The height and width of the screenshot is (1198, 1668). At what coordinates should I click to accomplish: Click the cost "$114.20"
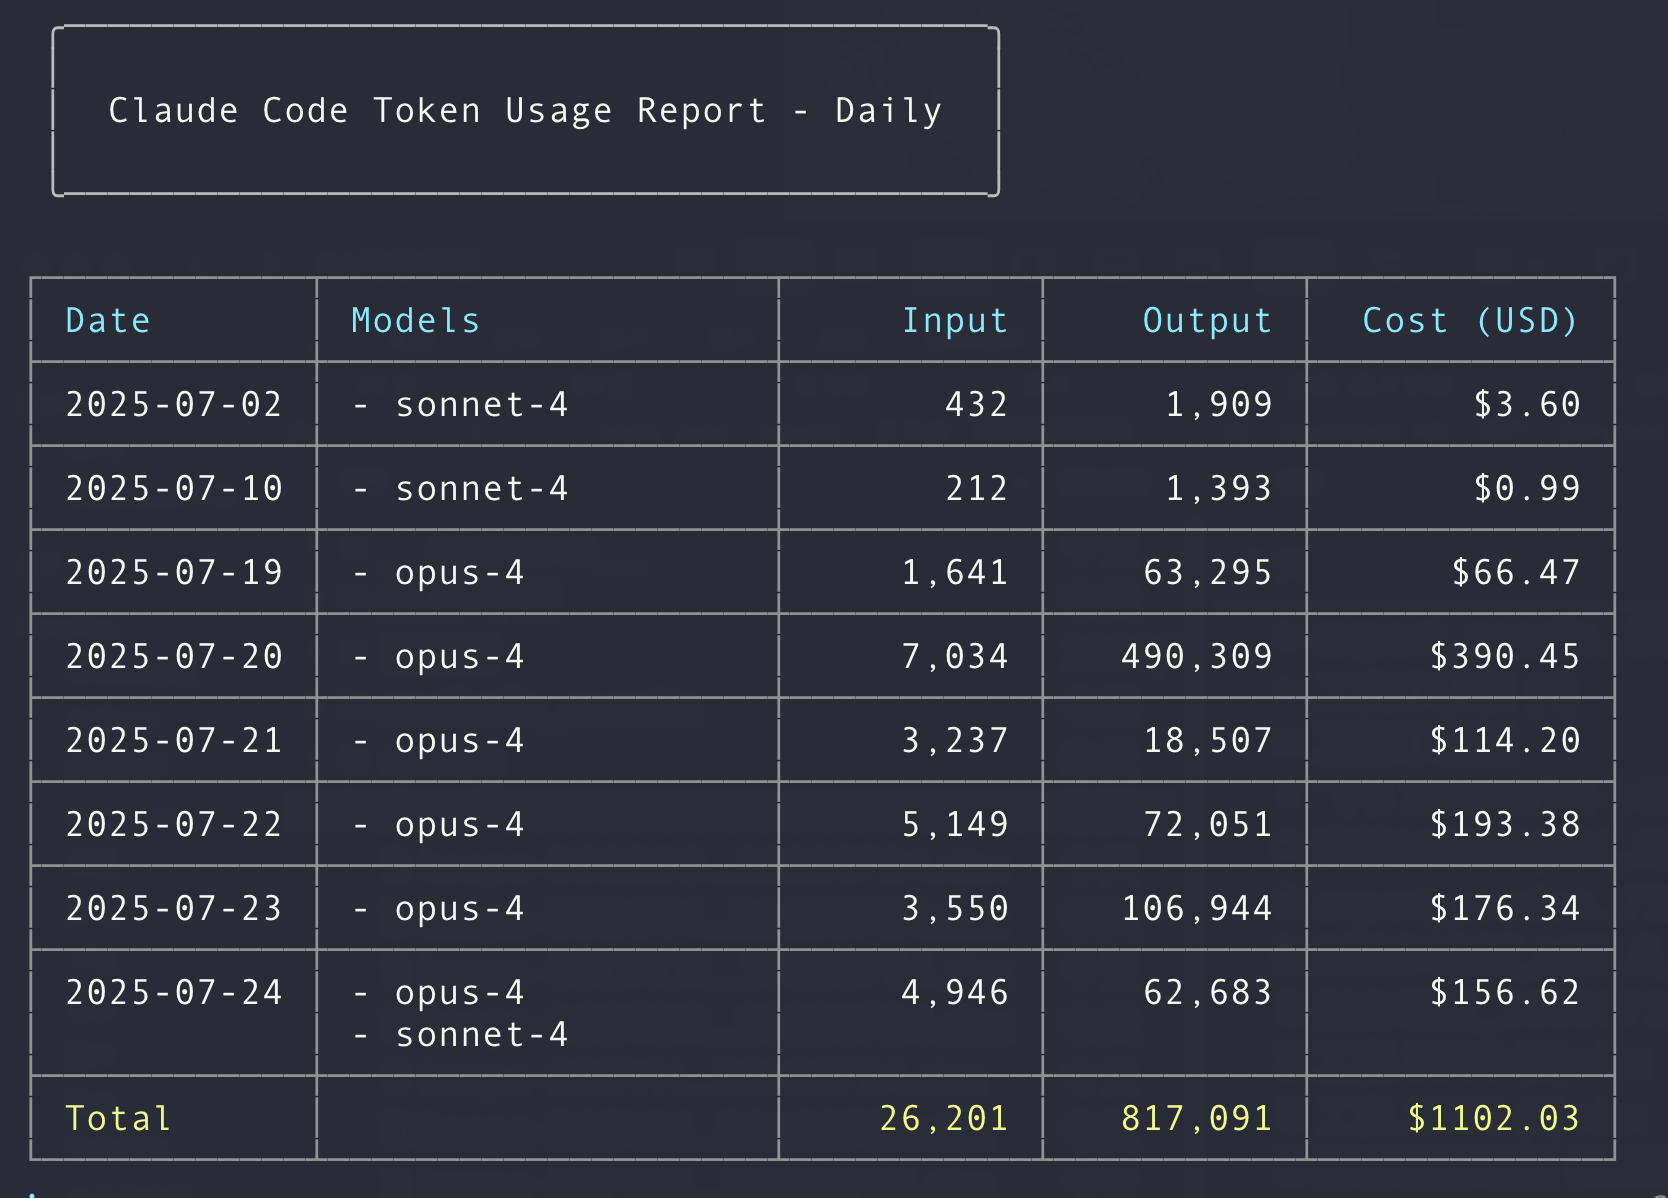[x=1505, y=740]
